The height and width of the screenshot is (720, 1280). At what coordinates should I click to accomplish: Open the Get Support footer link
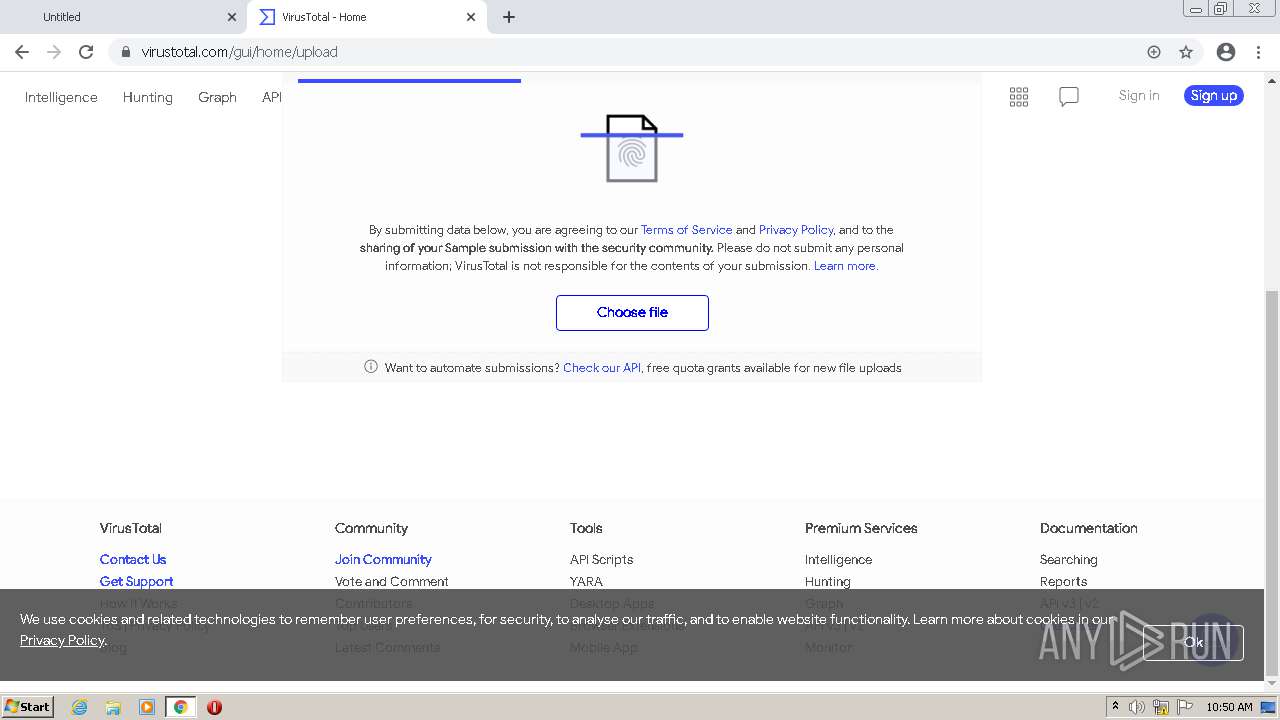(136, 581)
